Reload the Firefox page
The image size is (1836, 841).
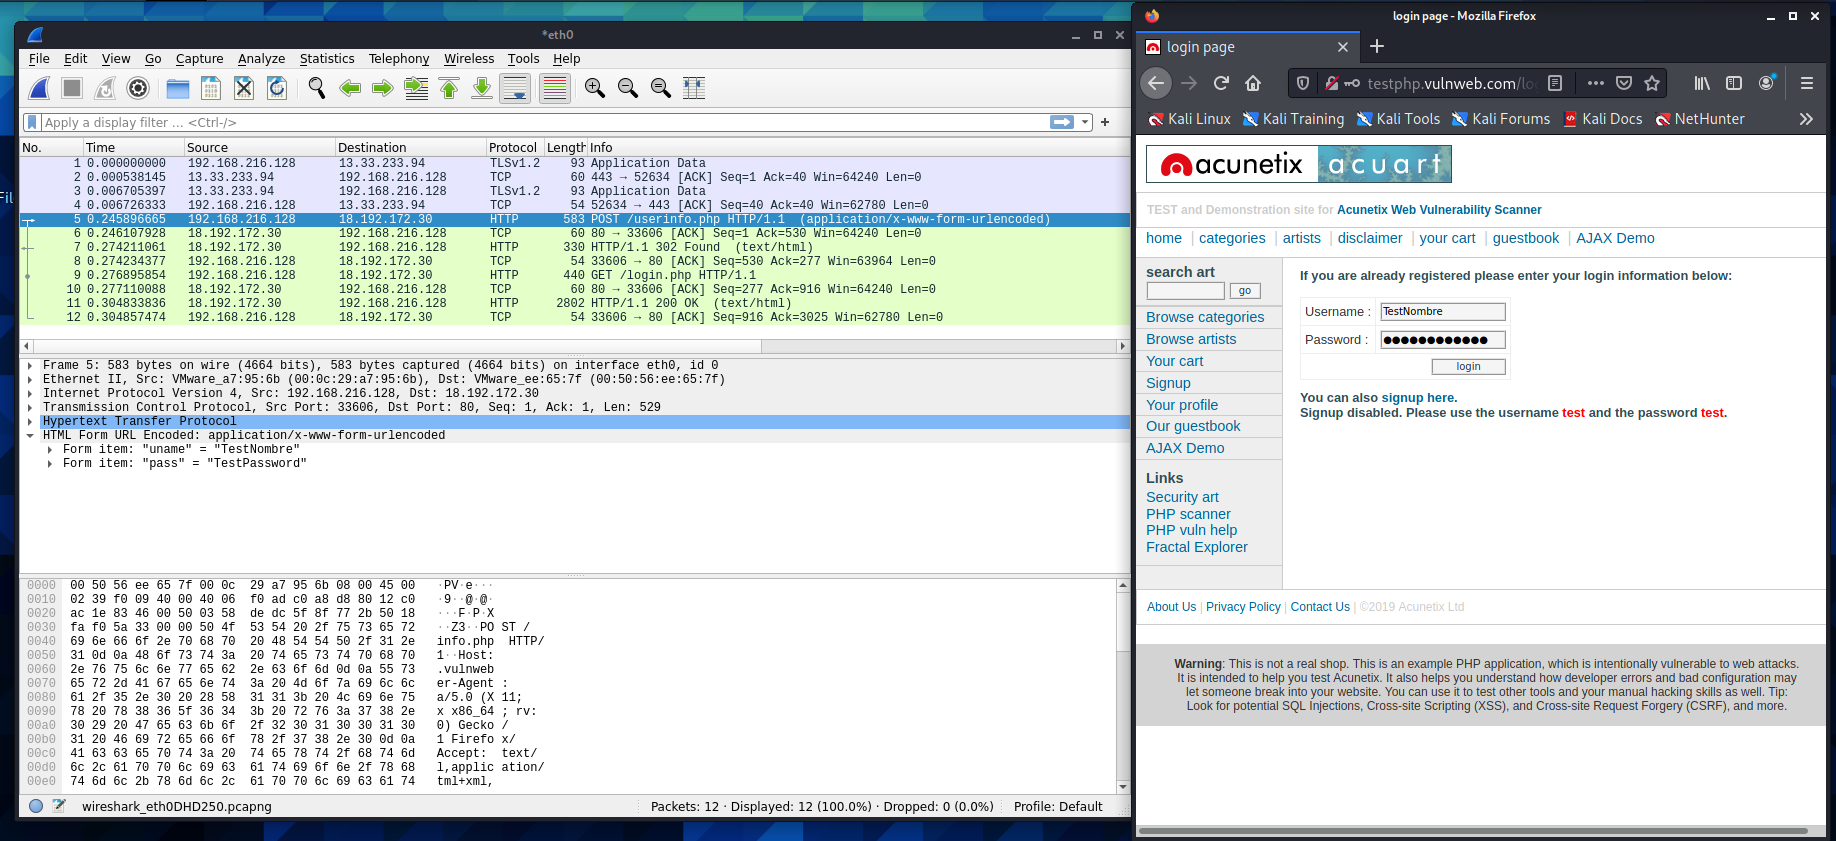1221,83
